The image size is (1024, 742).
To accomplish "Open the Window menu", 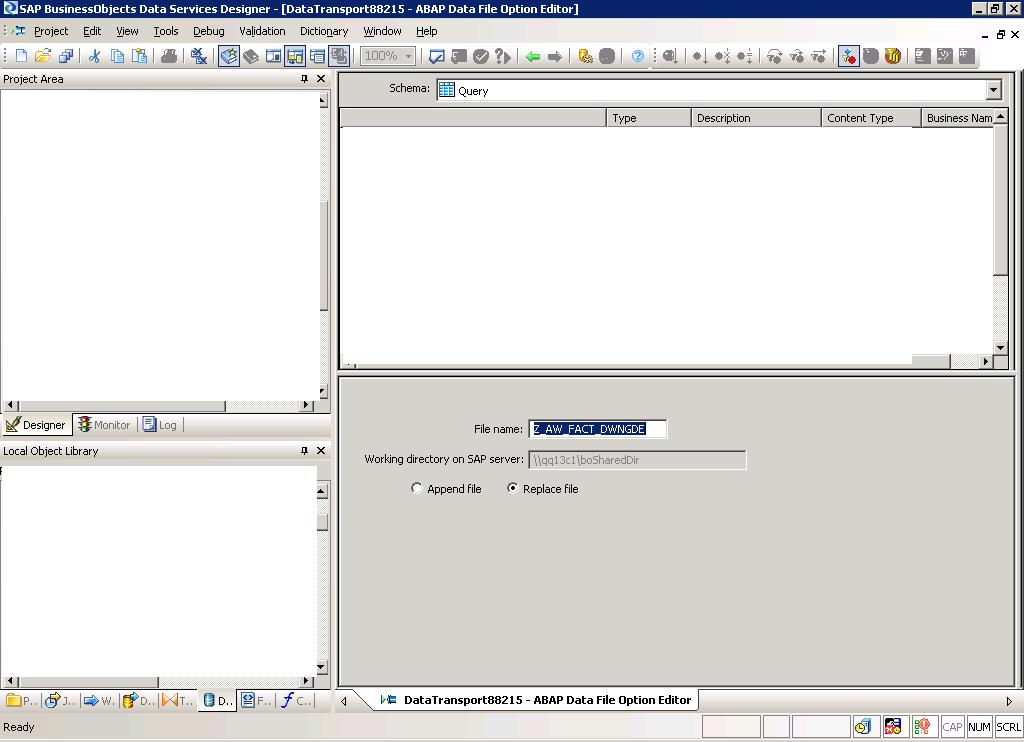I will coord(383,31).
